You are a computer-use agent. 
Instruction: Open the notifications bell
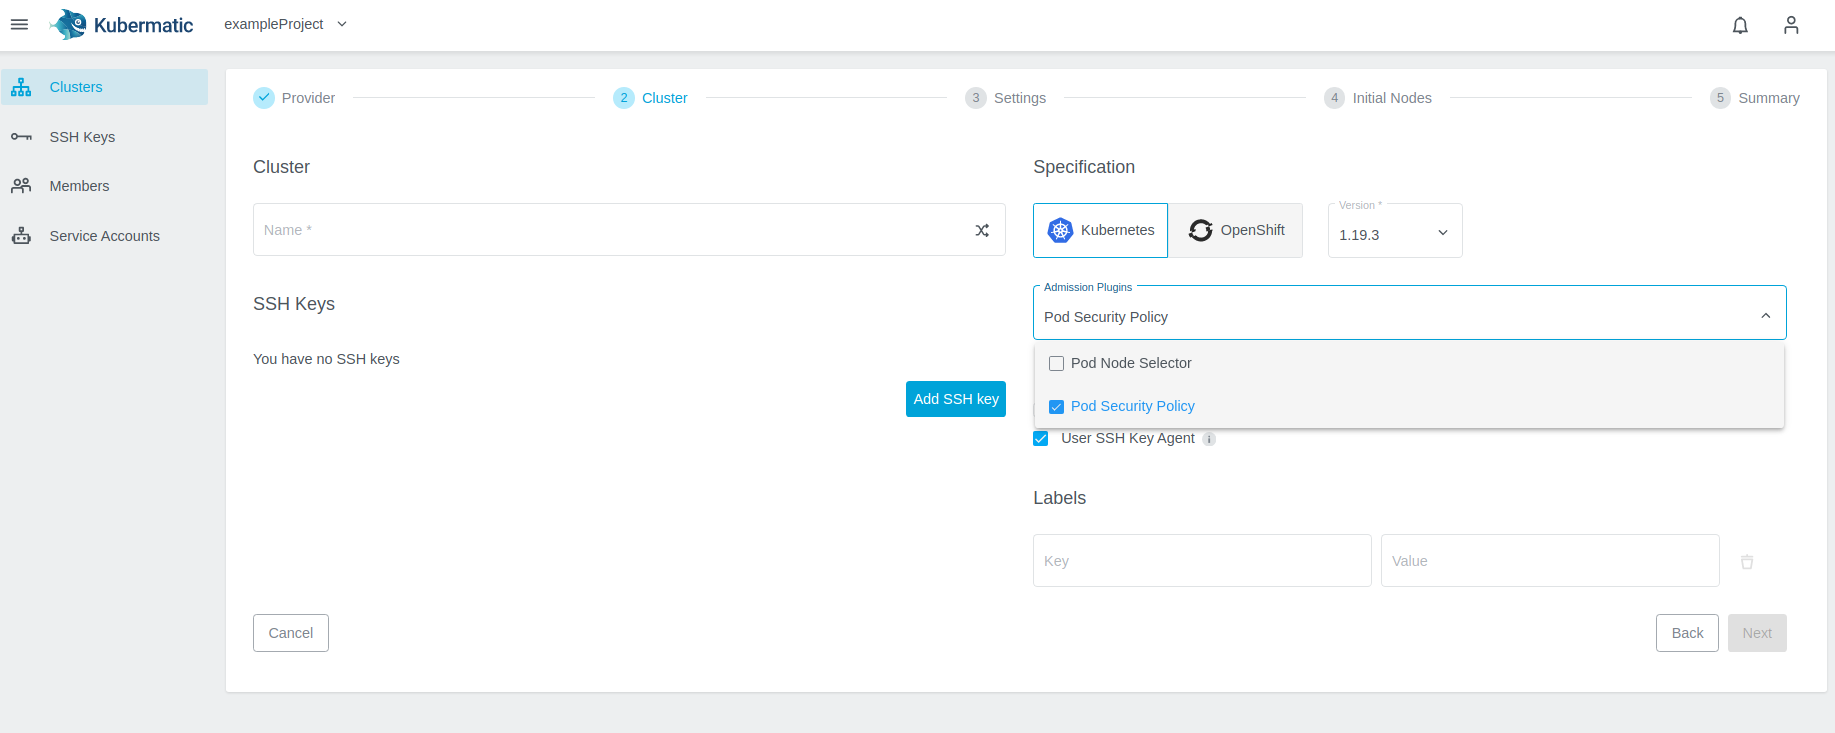[1740, 25]
